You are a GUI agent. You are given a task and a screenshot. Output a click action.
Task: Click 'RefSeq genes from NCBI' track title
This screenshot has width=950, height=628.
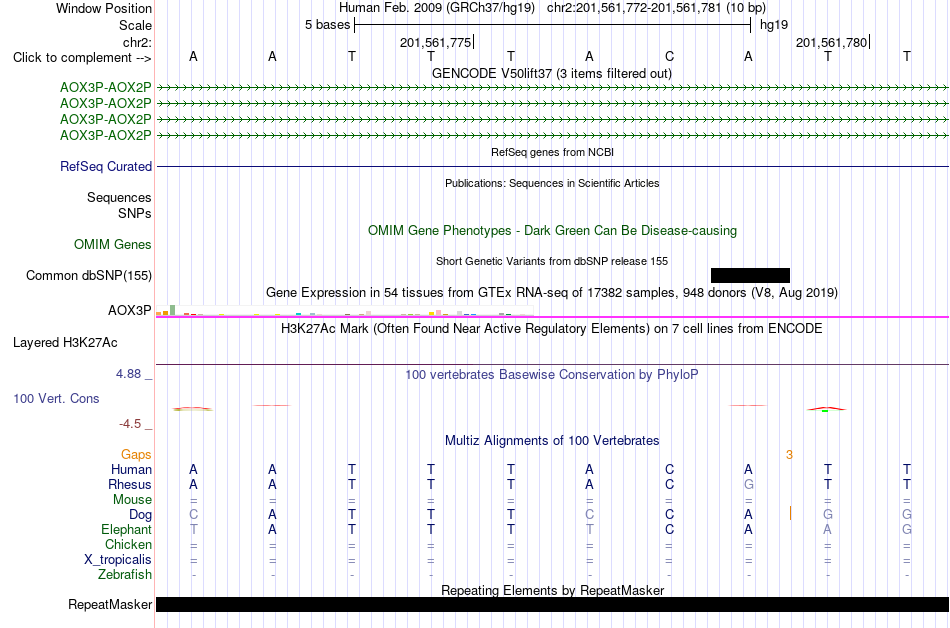pyautogui.click(x=552, y=153)
